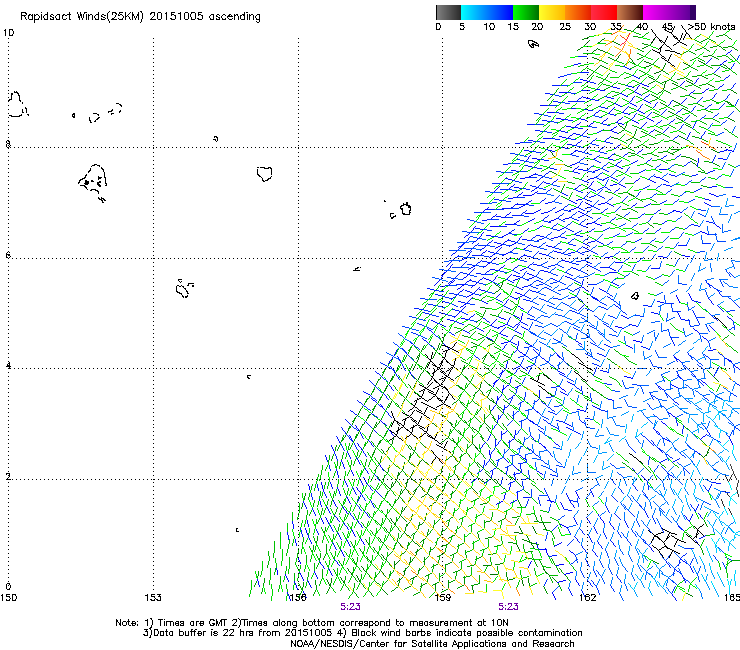The height and width of the screenshot is (650, 740).
Task: Click the '20' label under the color bar
Action: point(537,26)
